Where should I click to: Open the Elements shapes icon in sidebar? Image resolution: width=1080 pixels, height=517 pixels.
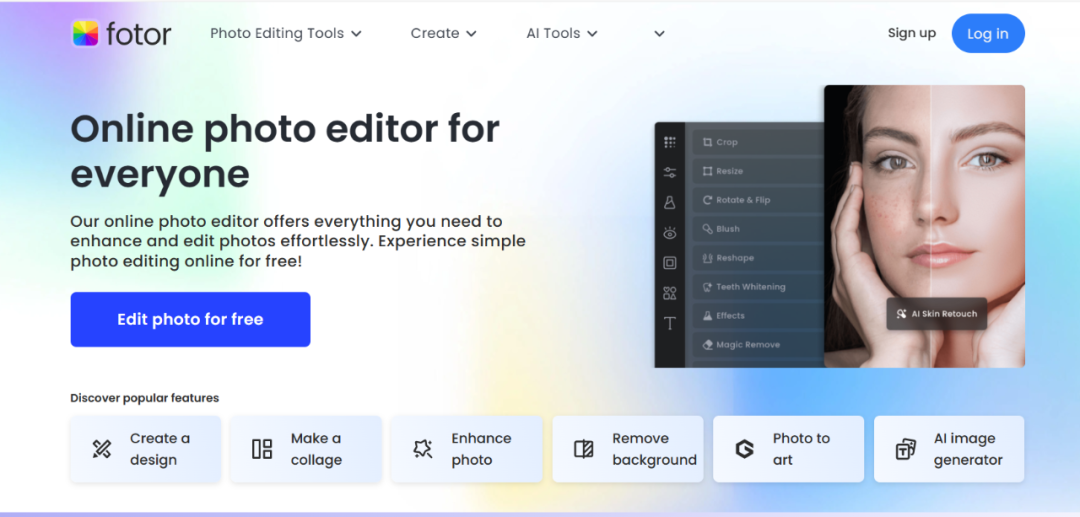[670, 293]
